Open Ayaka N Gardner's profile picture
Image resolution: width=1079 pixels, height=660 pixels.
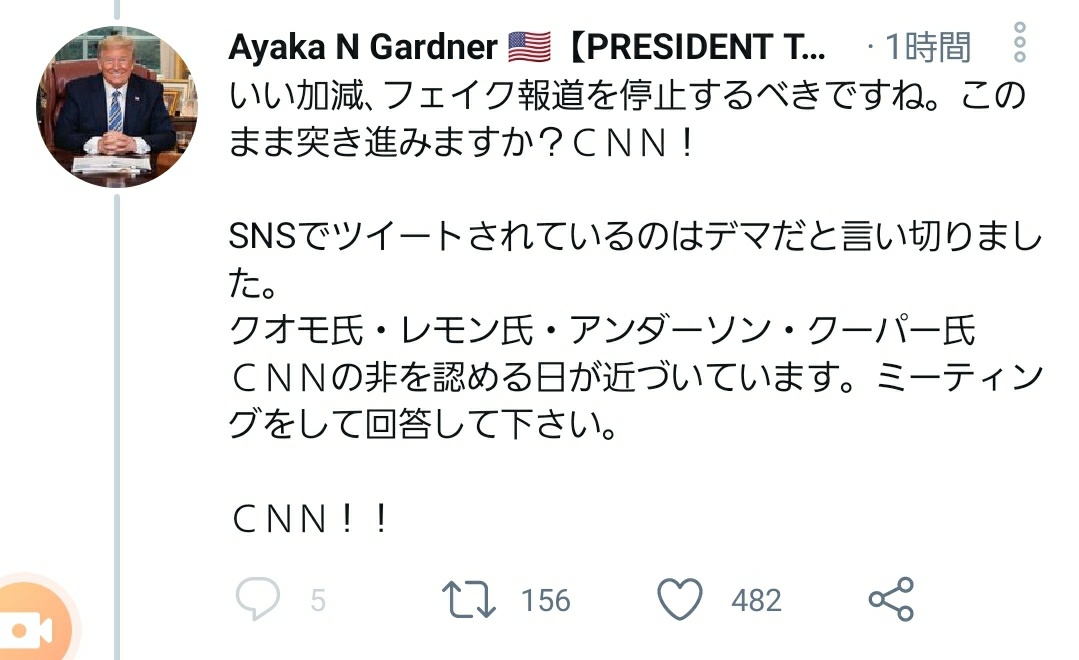coord(117,107)
